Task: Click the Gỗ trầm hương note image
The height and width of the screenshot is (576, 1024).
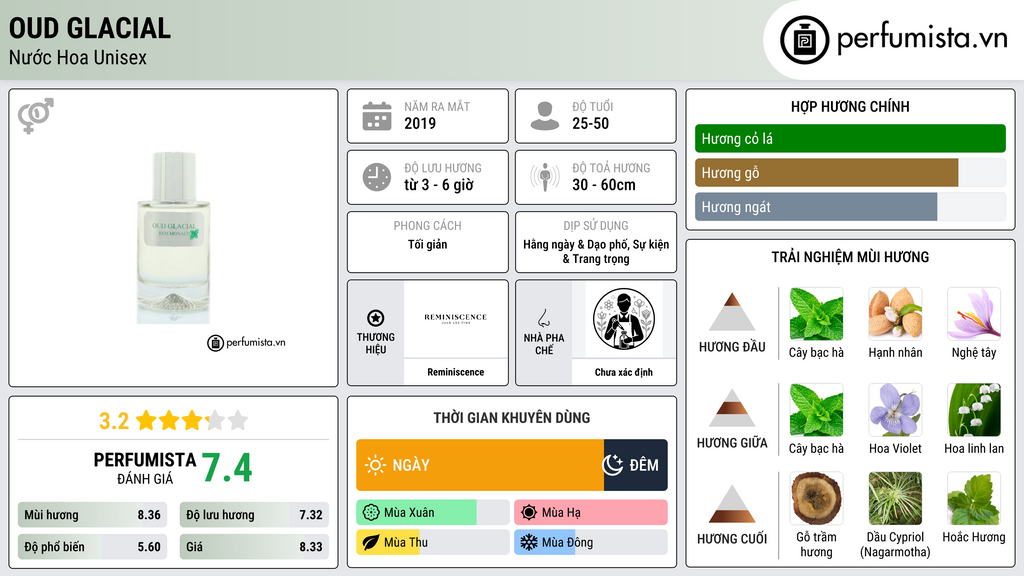Action: 816,499
